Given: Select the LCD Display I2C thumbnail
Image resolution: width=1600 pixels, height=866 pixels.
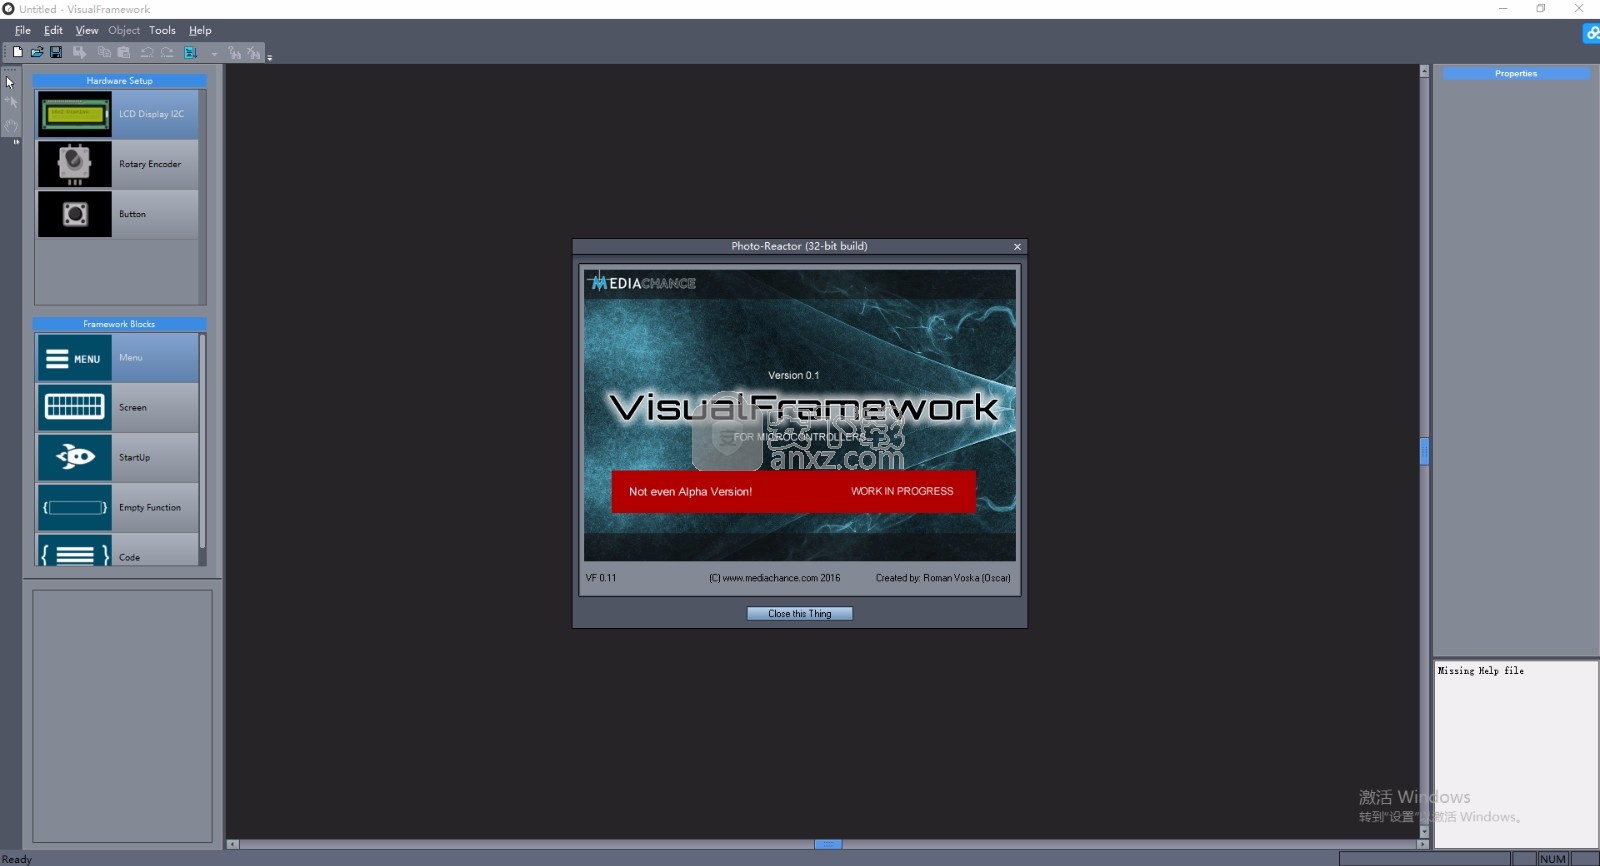Looking at the screenshot, I should click(75, 114).
